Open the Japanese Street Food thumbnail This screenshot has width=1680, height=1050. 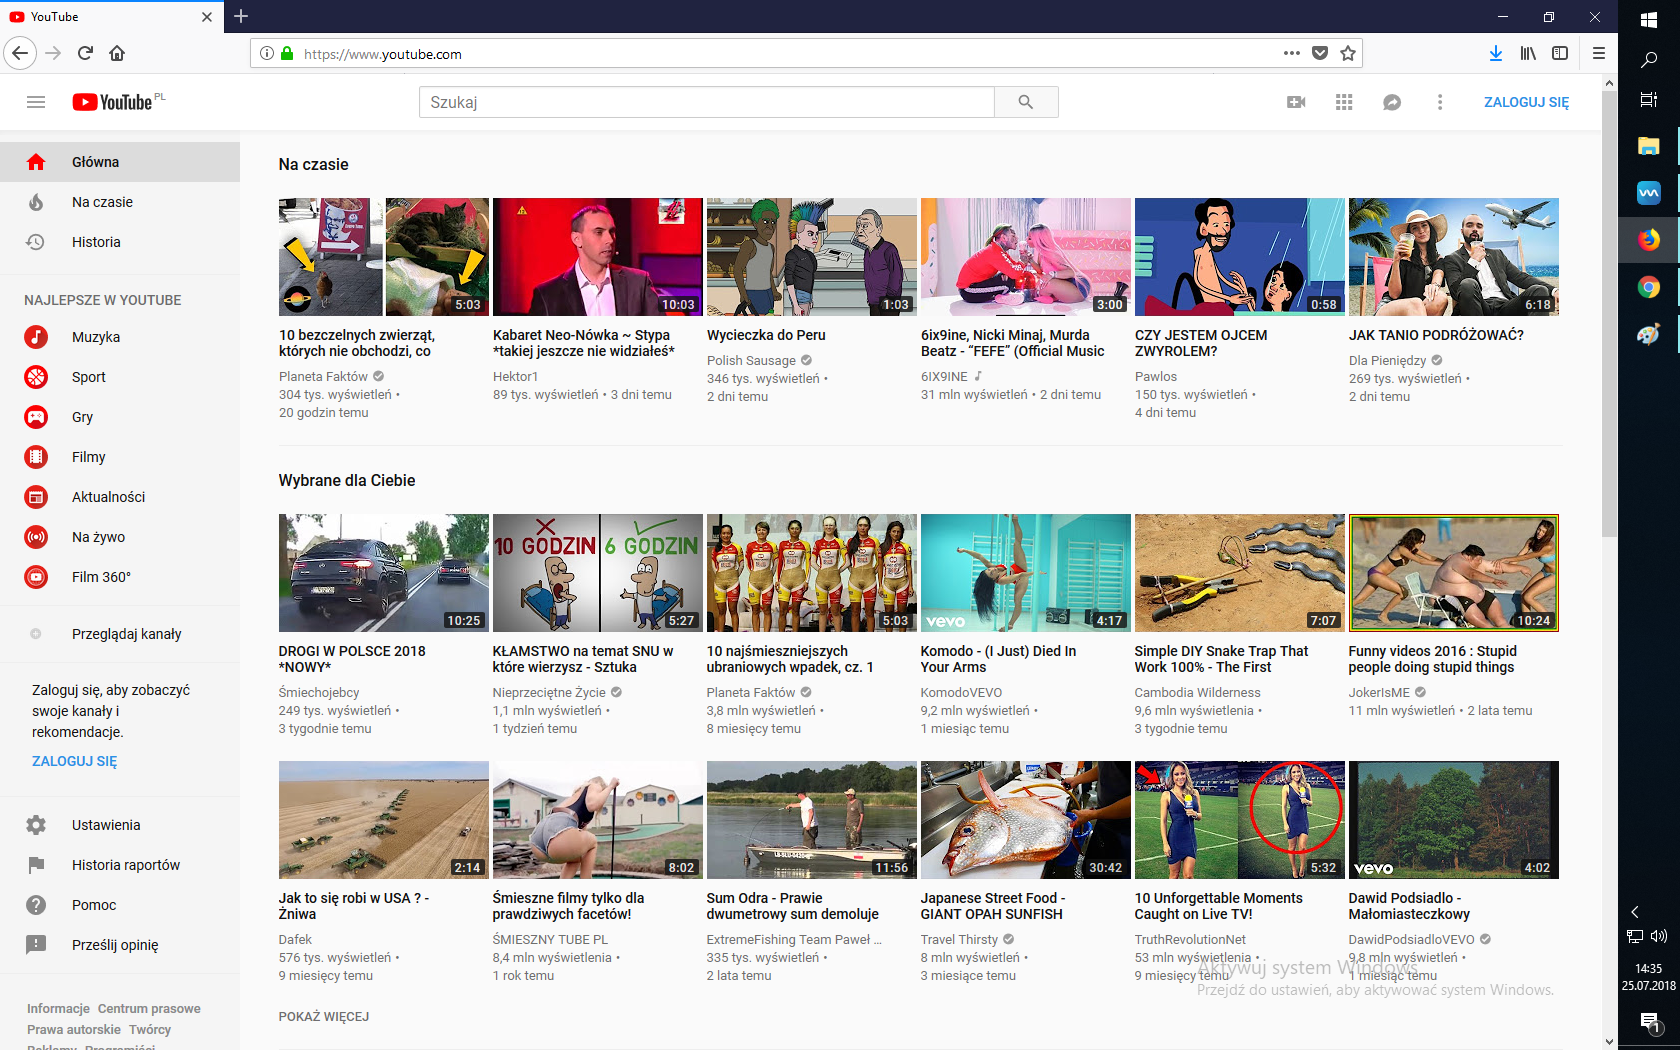pyautogui.click(x=1026, y=820)
